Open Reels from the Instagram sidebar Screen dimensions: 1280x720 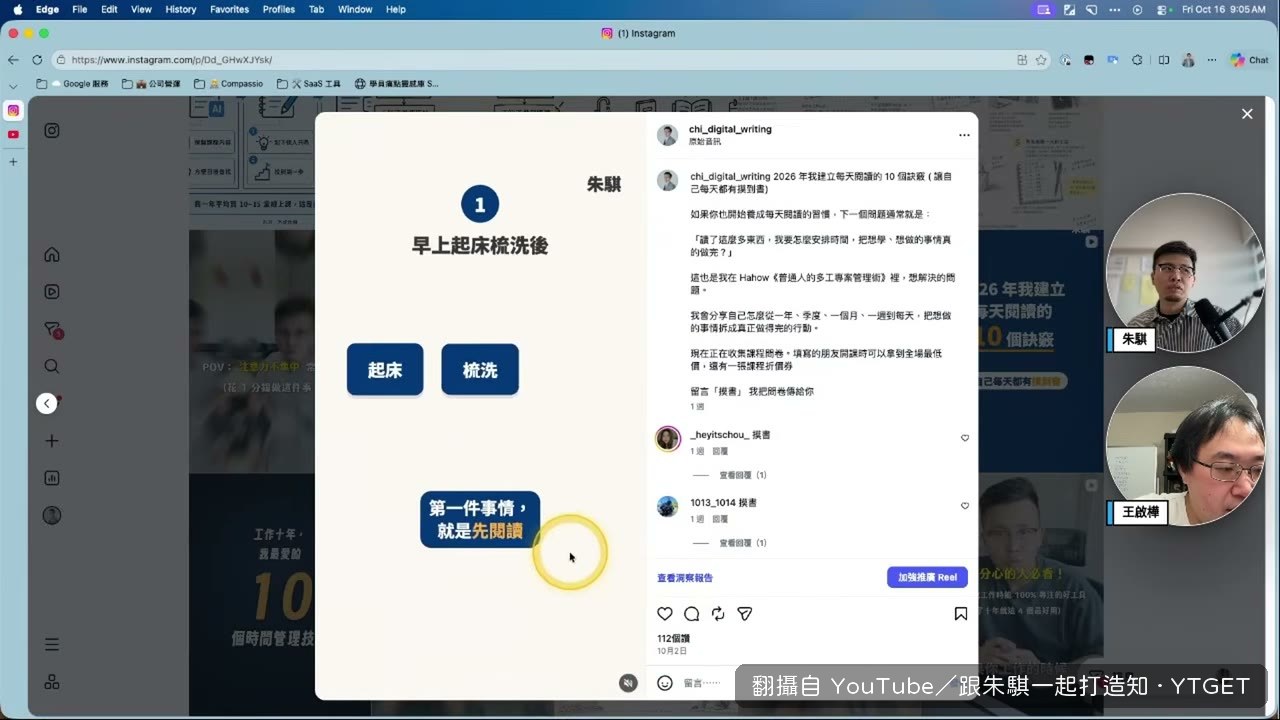[x=52, y=292]
